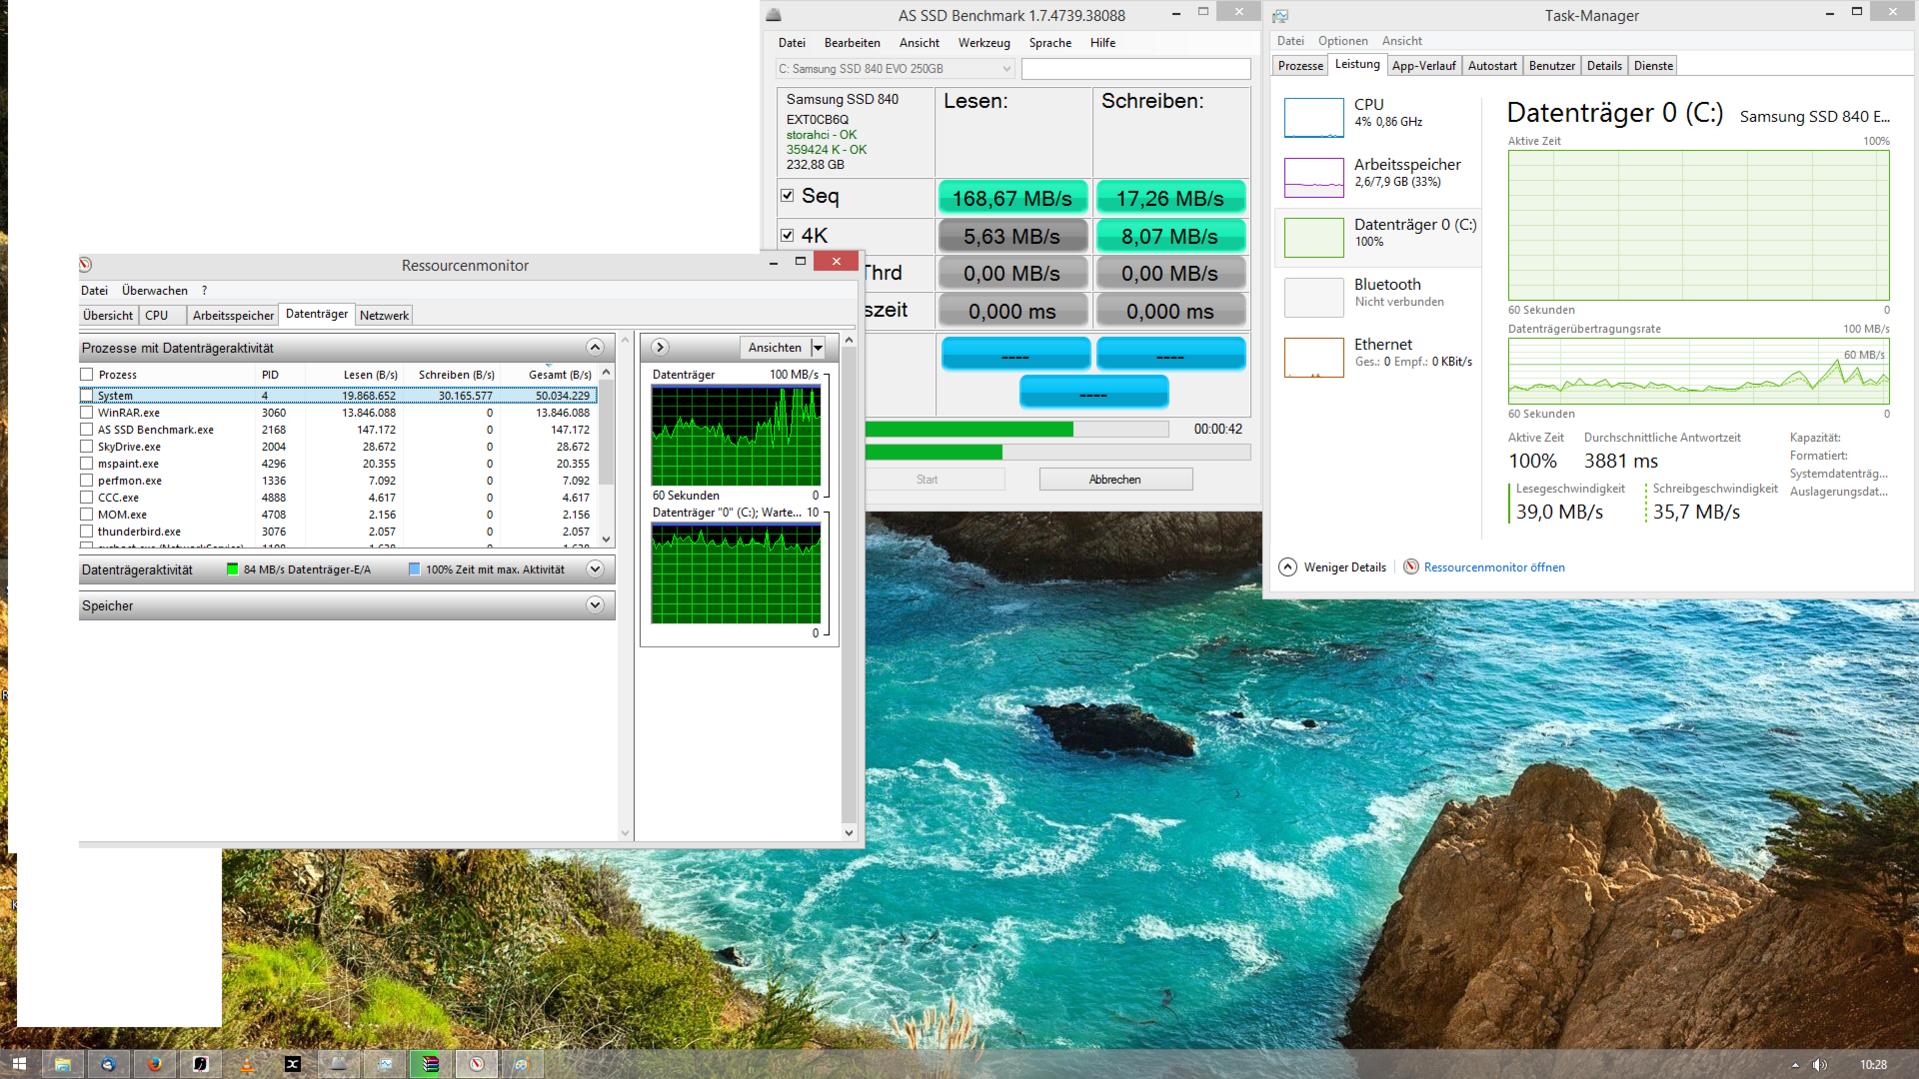Open the dark J app taskbar icon
This screenshot has width=1919, height=1079.
coord(200,1064)
